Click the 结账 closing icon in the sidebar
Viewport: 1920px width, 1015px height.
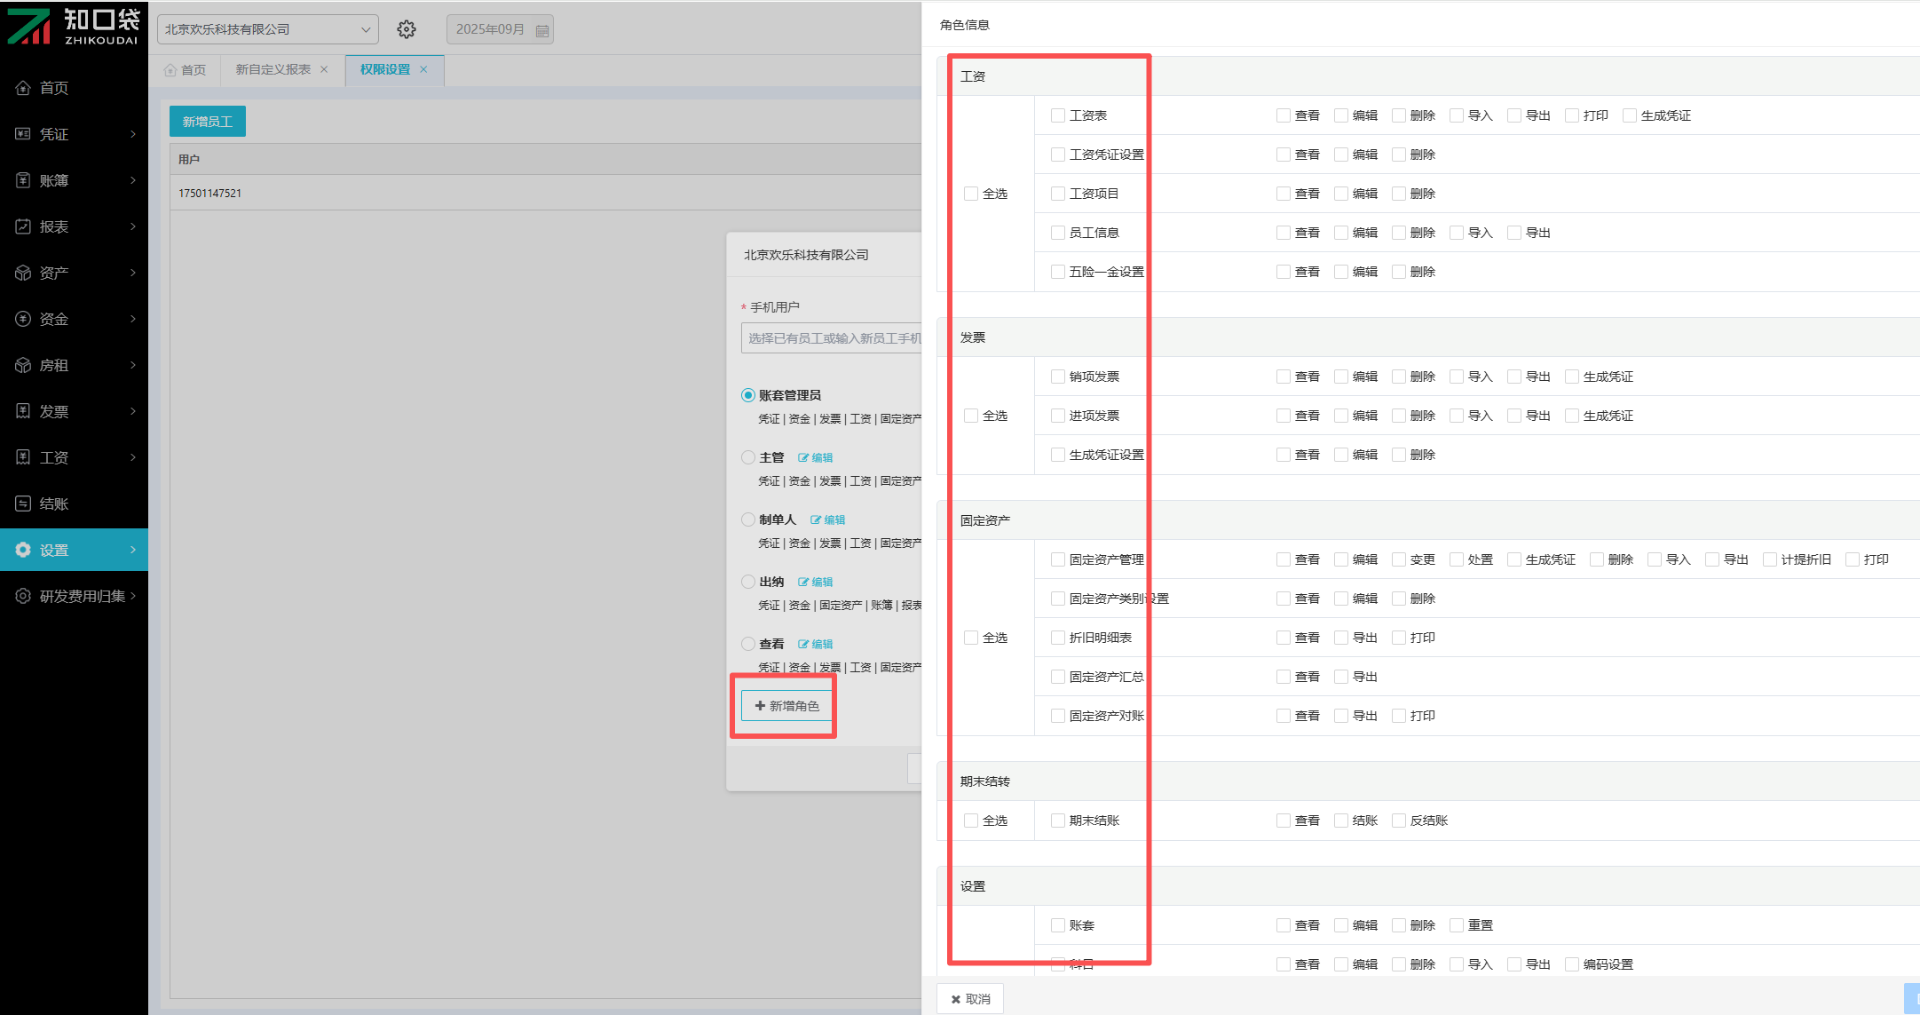point(23,504)
